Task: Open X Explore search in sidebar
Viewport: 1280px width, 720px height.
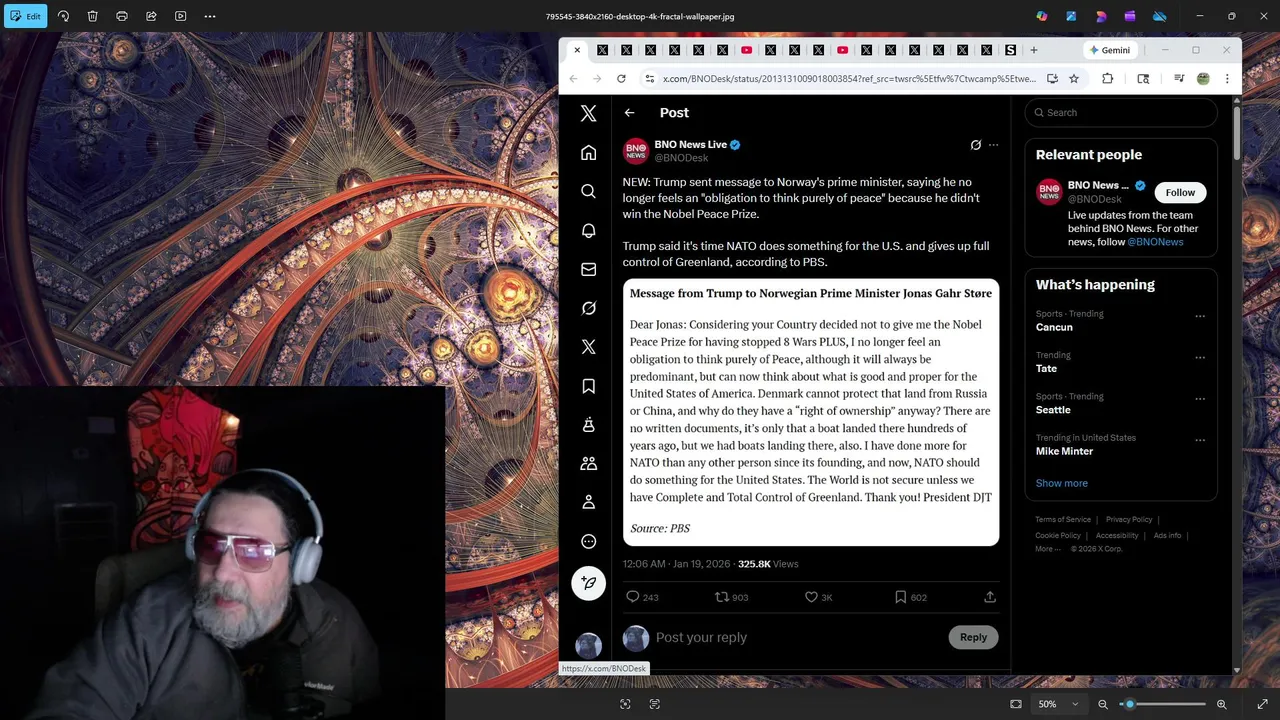Action: point(588,191)
